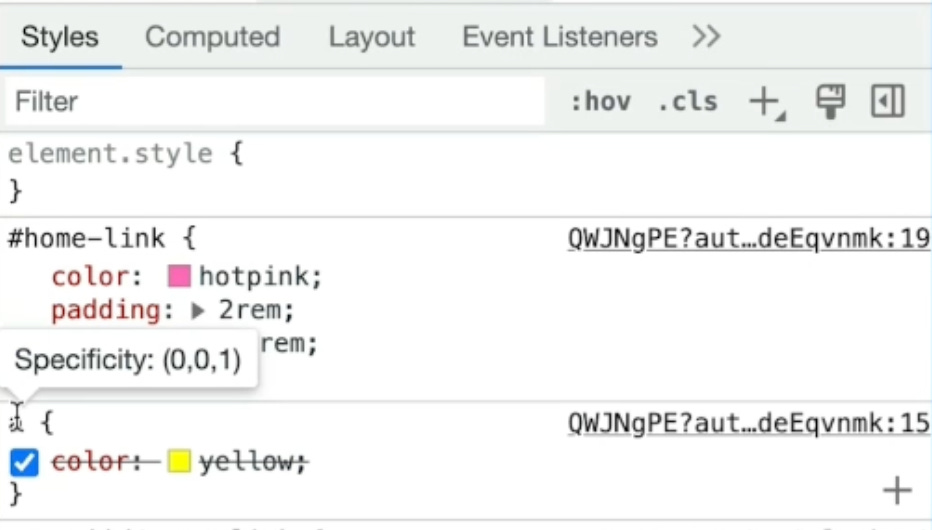Click the insert style rule plus icon

point(898,491)
